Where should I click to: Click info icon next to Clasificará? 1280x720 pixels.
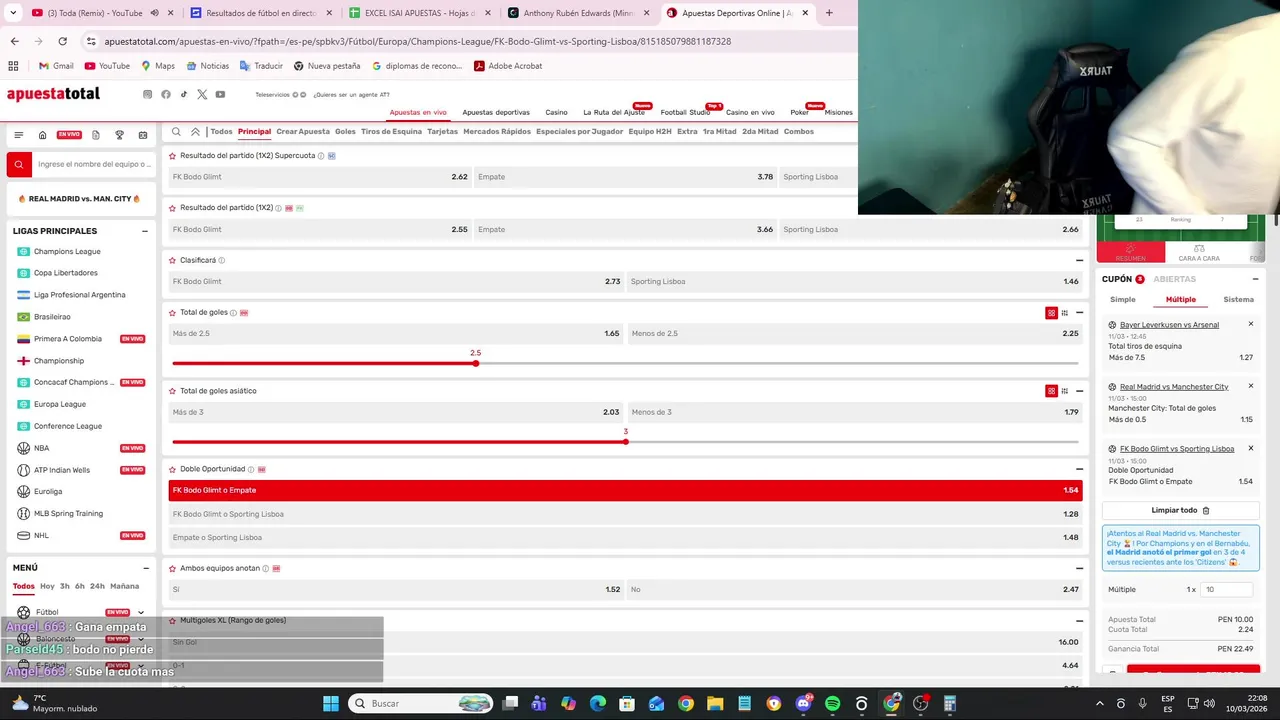[x=222, y=260]
